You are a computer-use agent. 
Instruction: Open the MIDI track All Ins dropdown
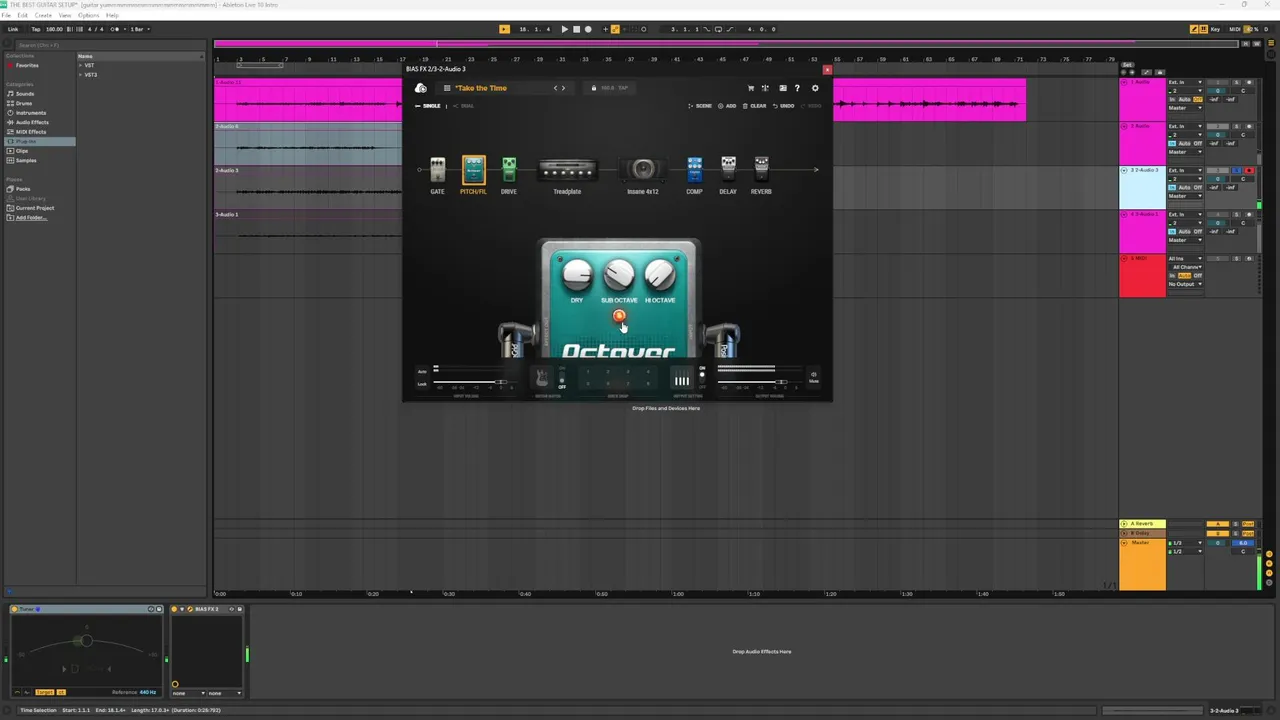1185,258
